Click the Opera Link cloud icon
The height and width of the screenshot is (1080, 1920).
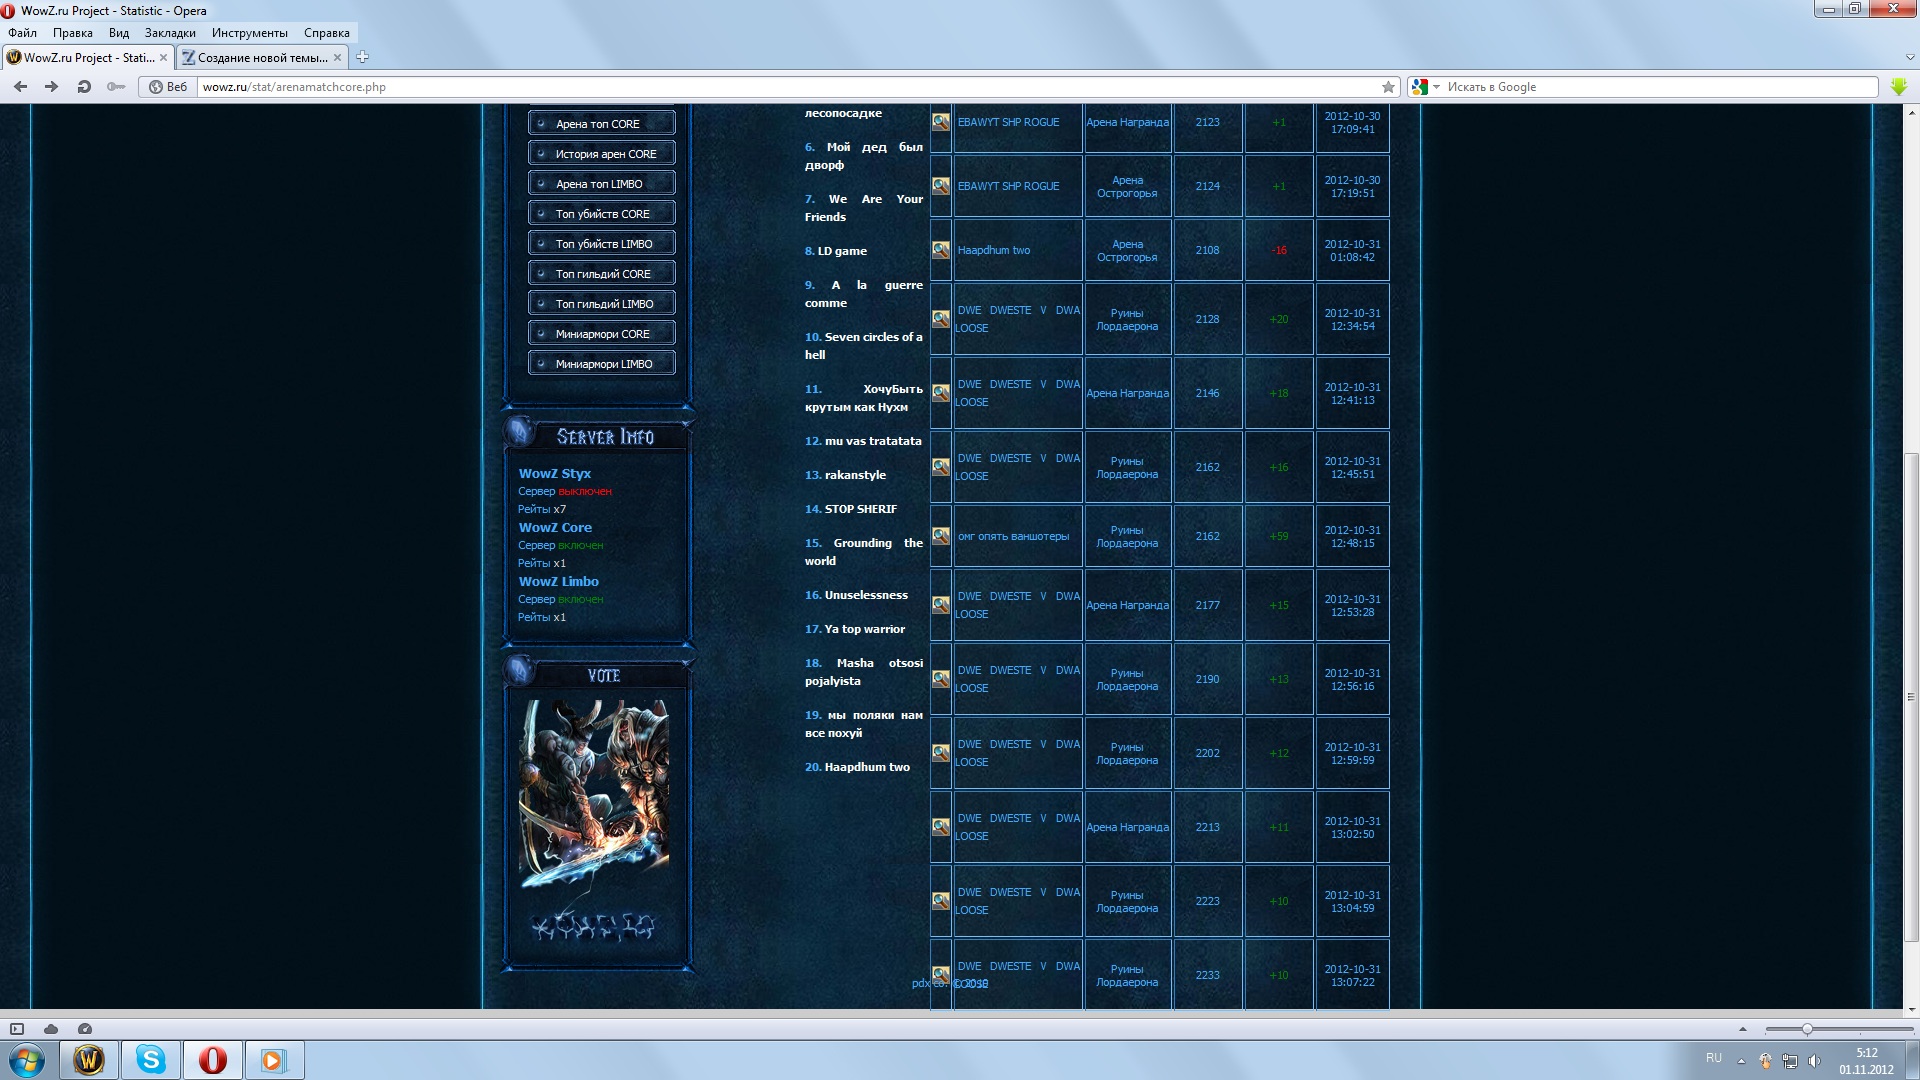(x=51, y=1029)
